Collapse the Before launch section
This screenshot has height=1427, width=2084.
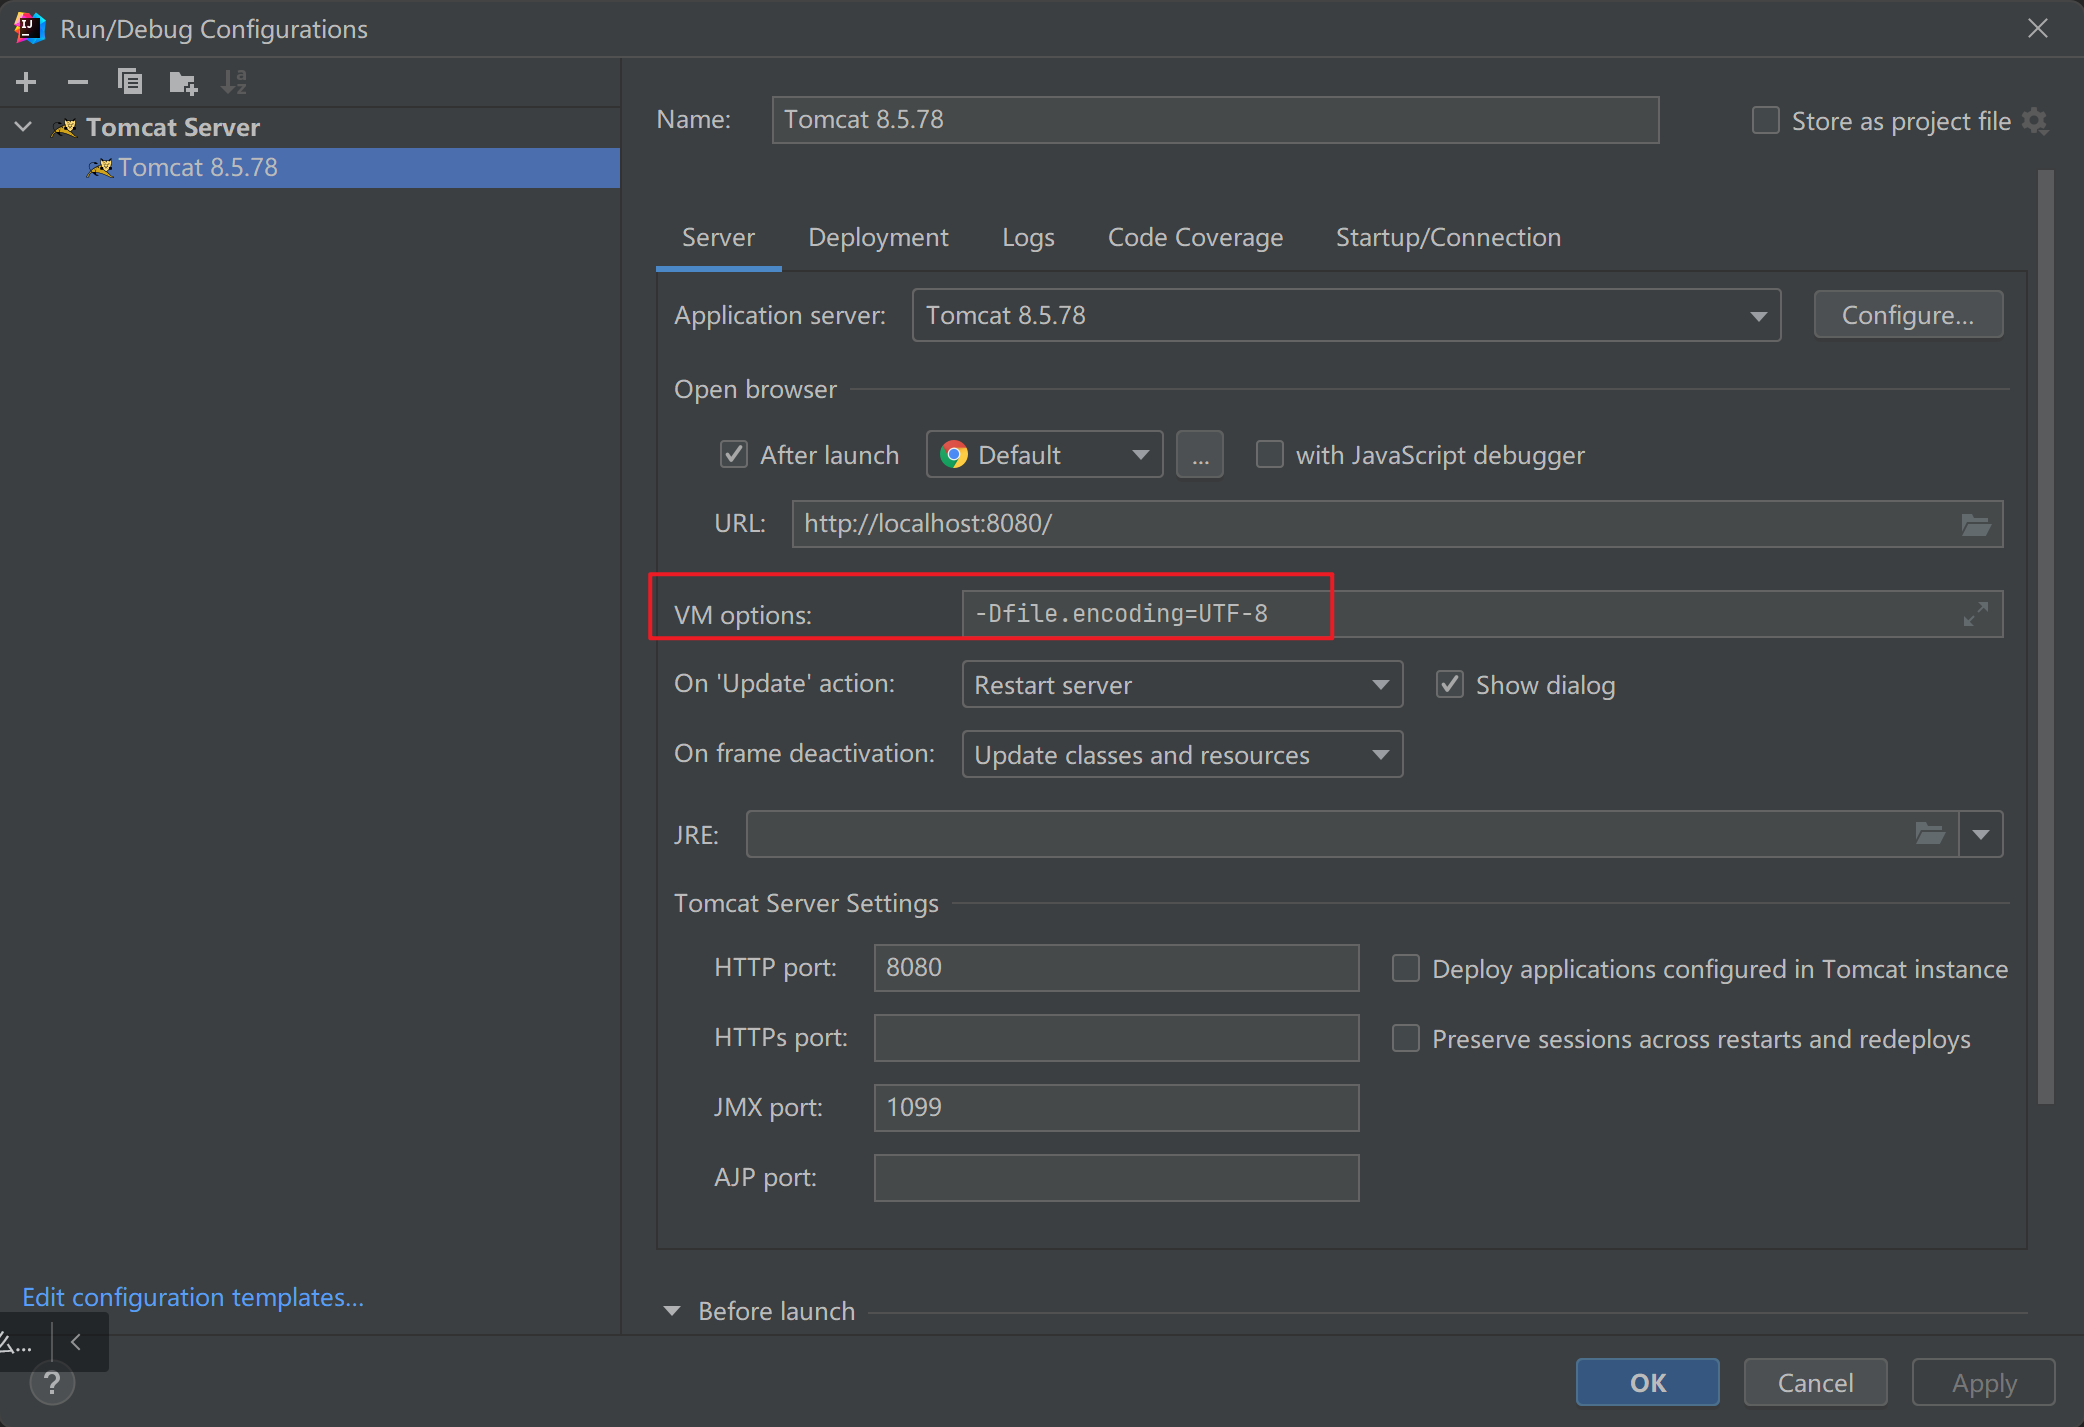pyautogui.click(x=672, y=1311)
